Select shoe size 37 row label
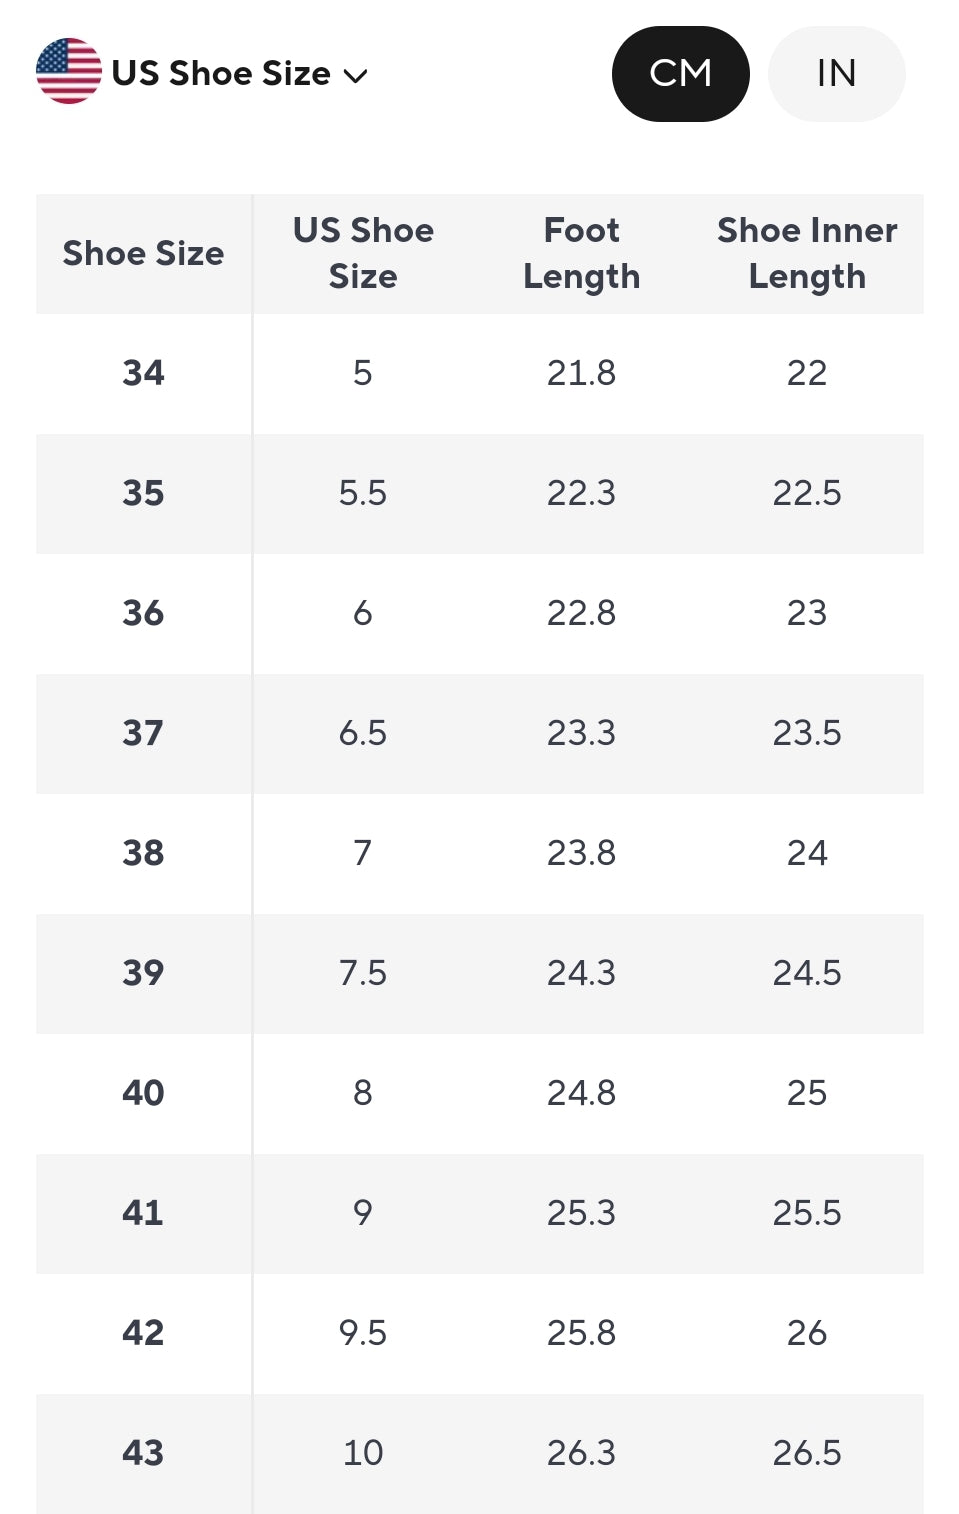Image resolution: width=959 pixels, height=1514 pixels. (x=143, y=733)
